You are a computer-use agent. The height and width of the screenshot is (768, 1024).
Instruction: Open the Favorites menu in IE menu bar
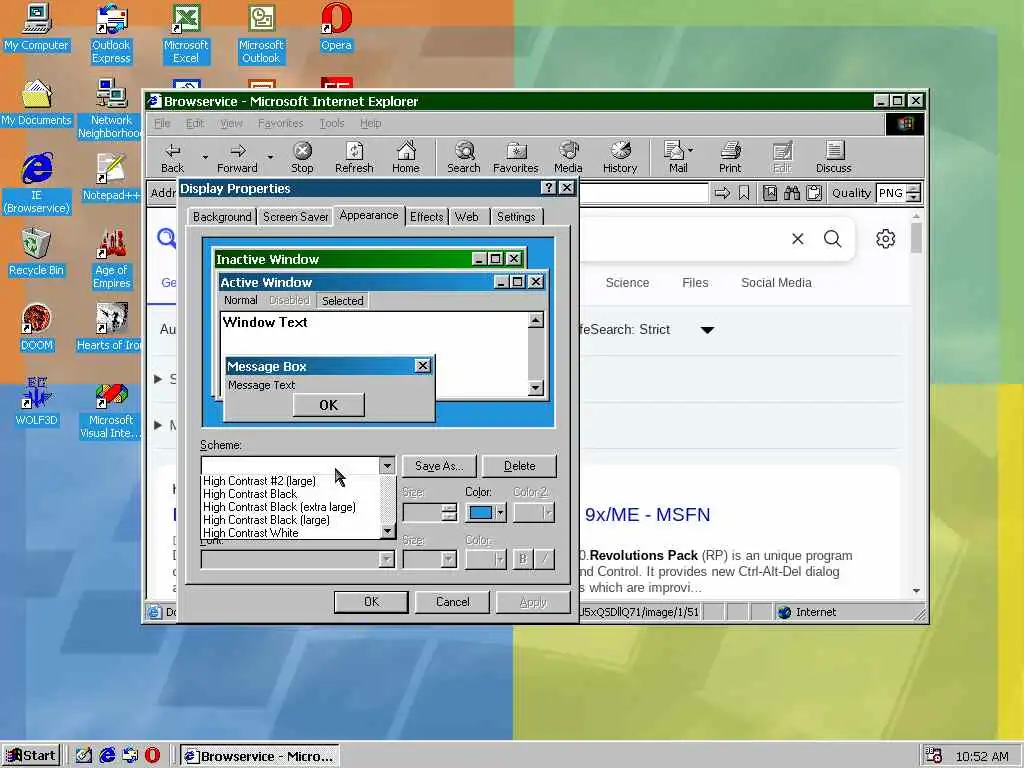coord(280,123)
